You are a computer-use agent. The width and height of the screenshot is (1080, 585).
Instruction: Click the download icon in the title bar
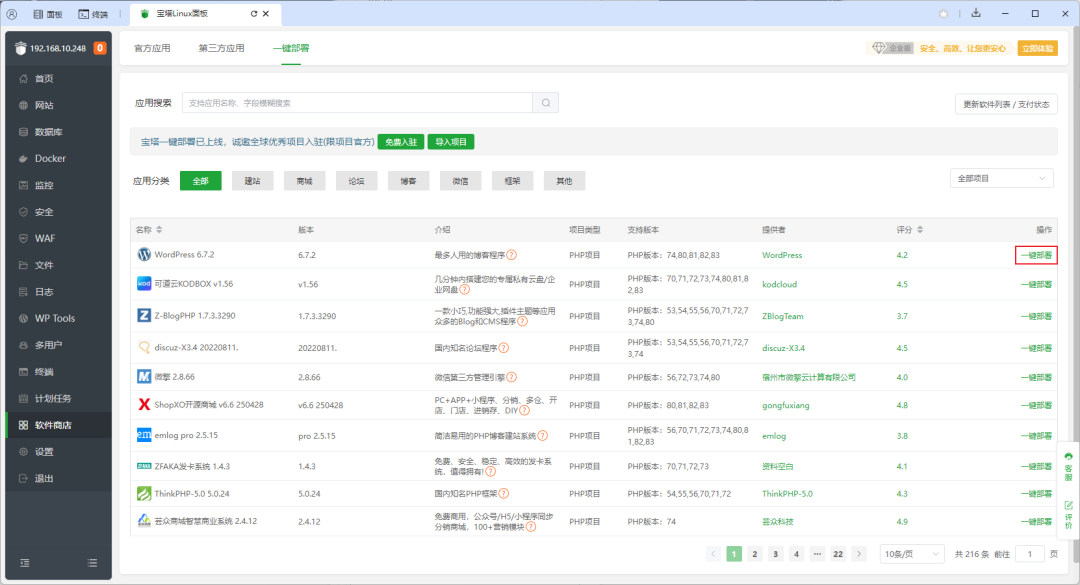975,13
